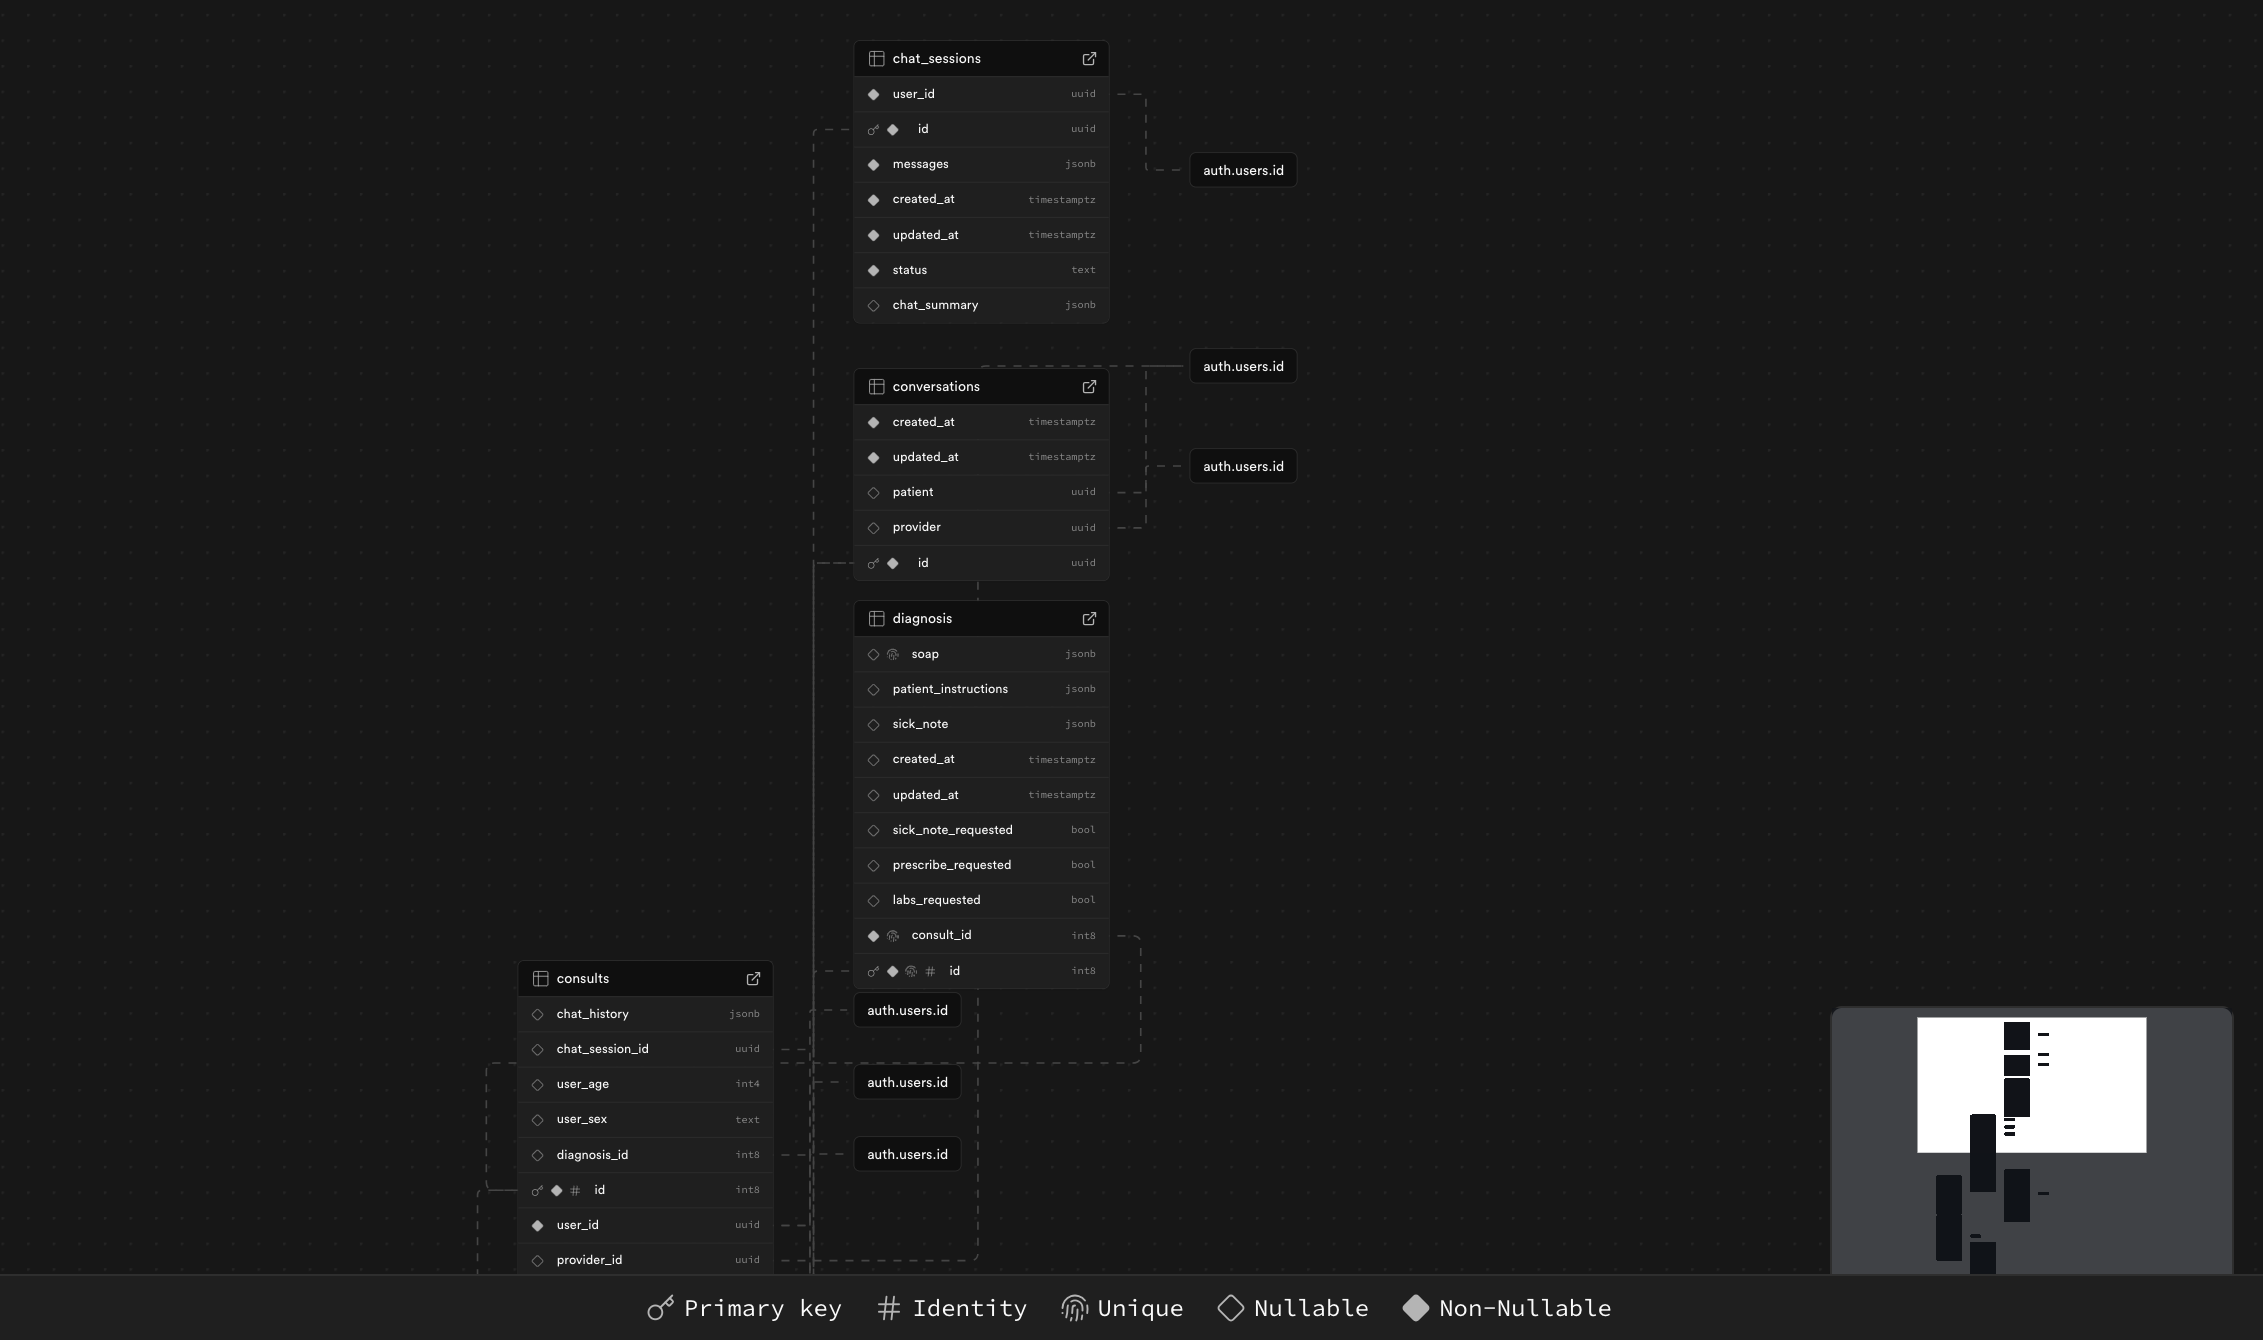
Task: Open the diagnosis table via external link icon
Action: [1088, 618]
